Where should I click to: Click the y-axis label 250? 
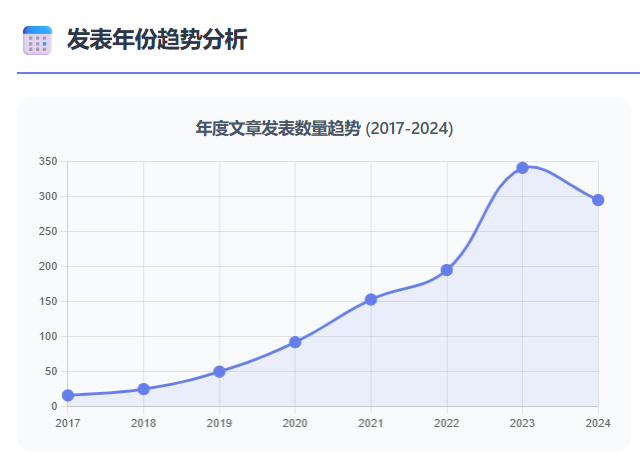pyautogui.click(x=48, y=231)
